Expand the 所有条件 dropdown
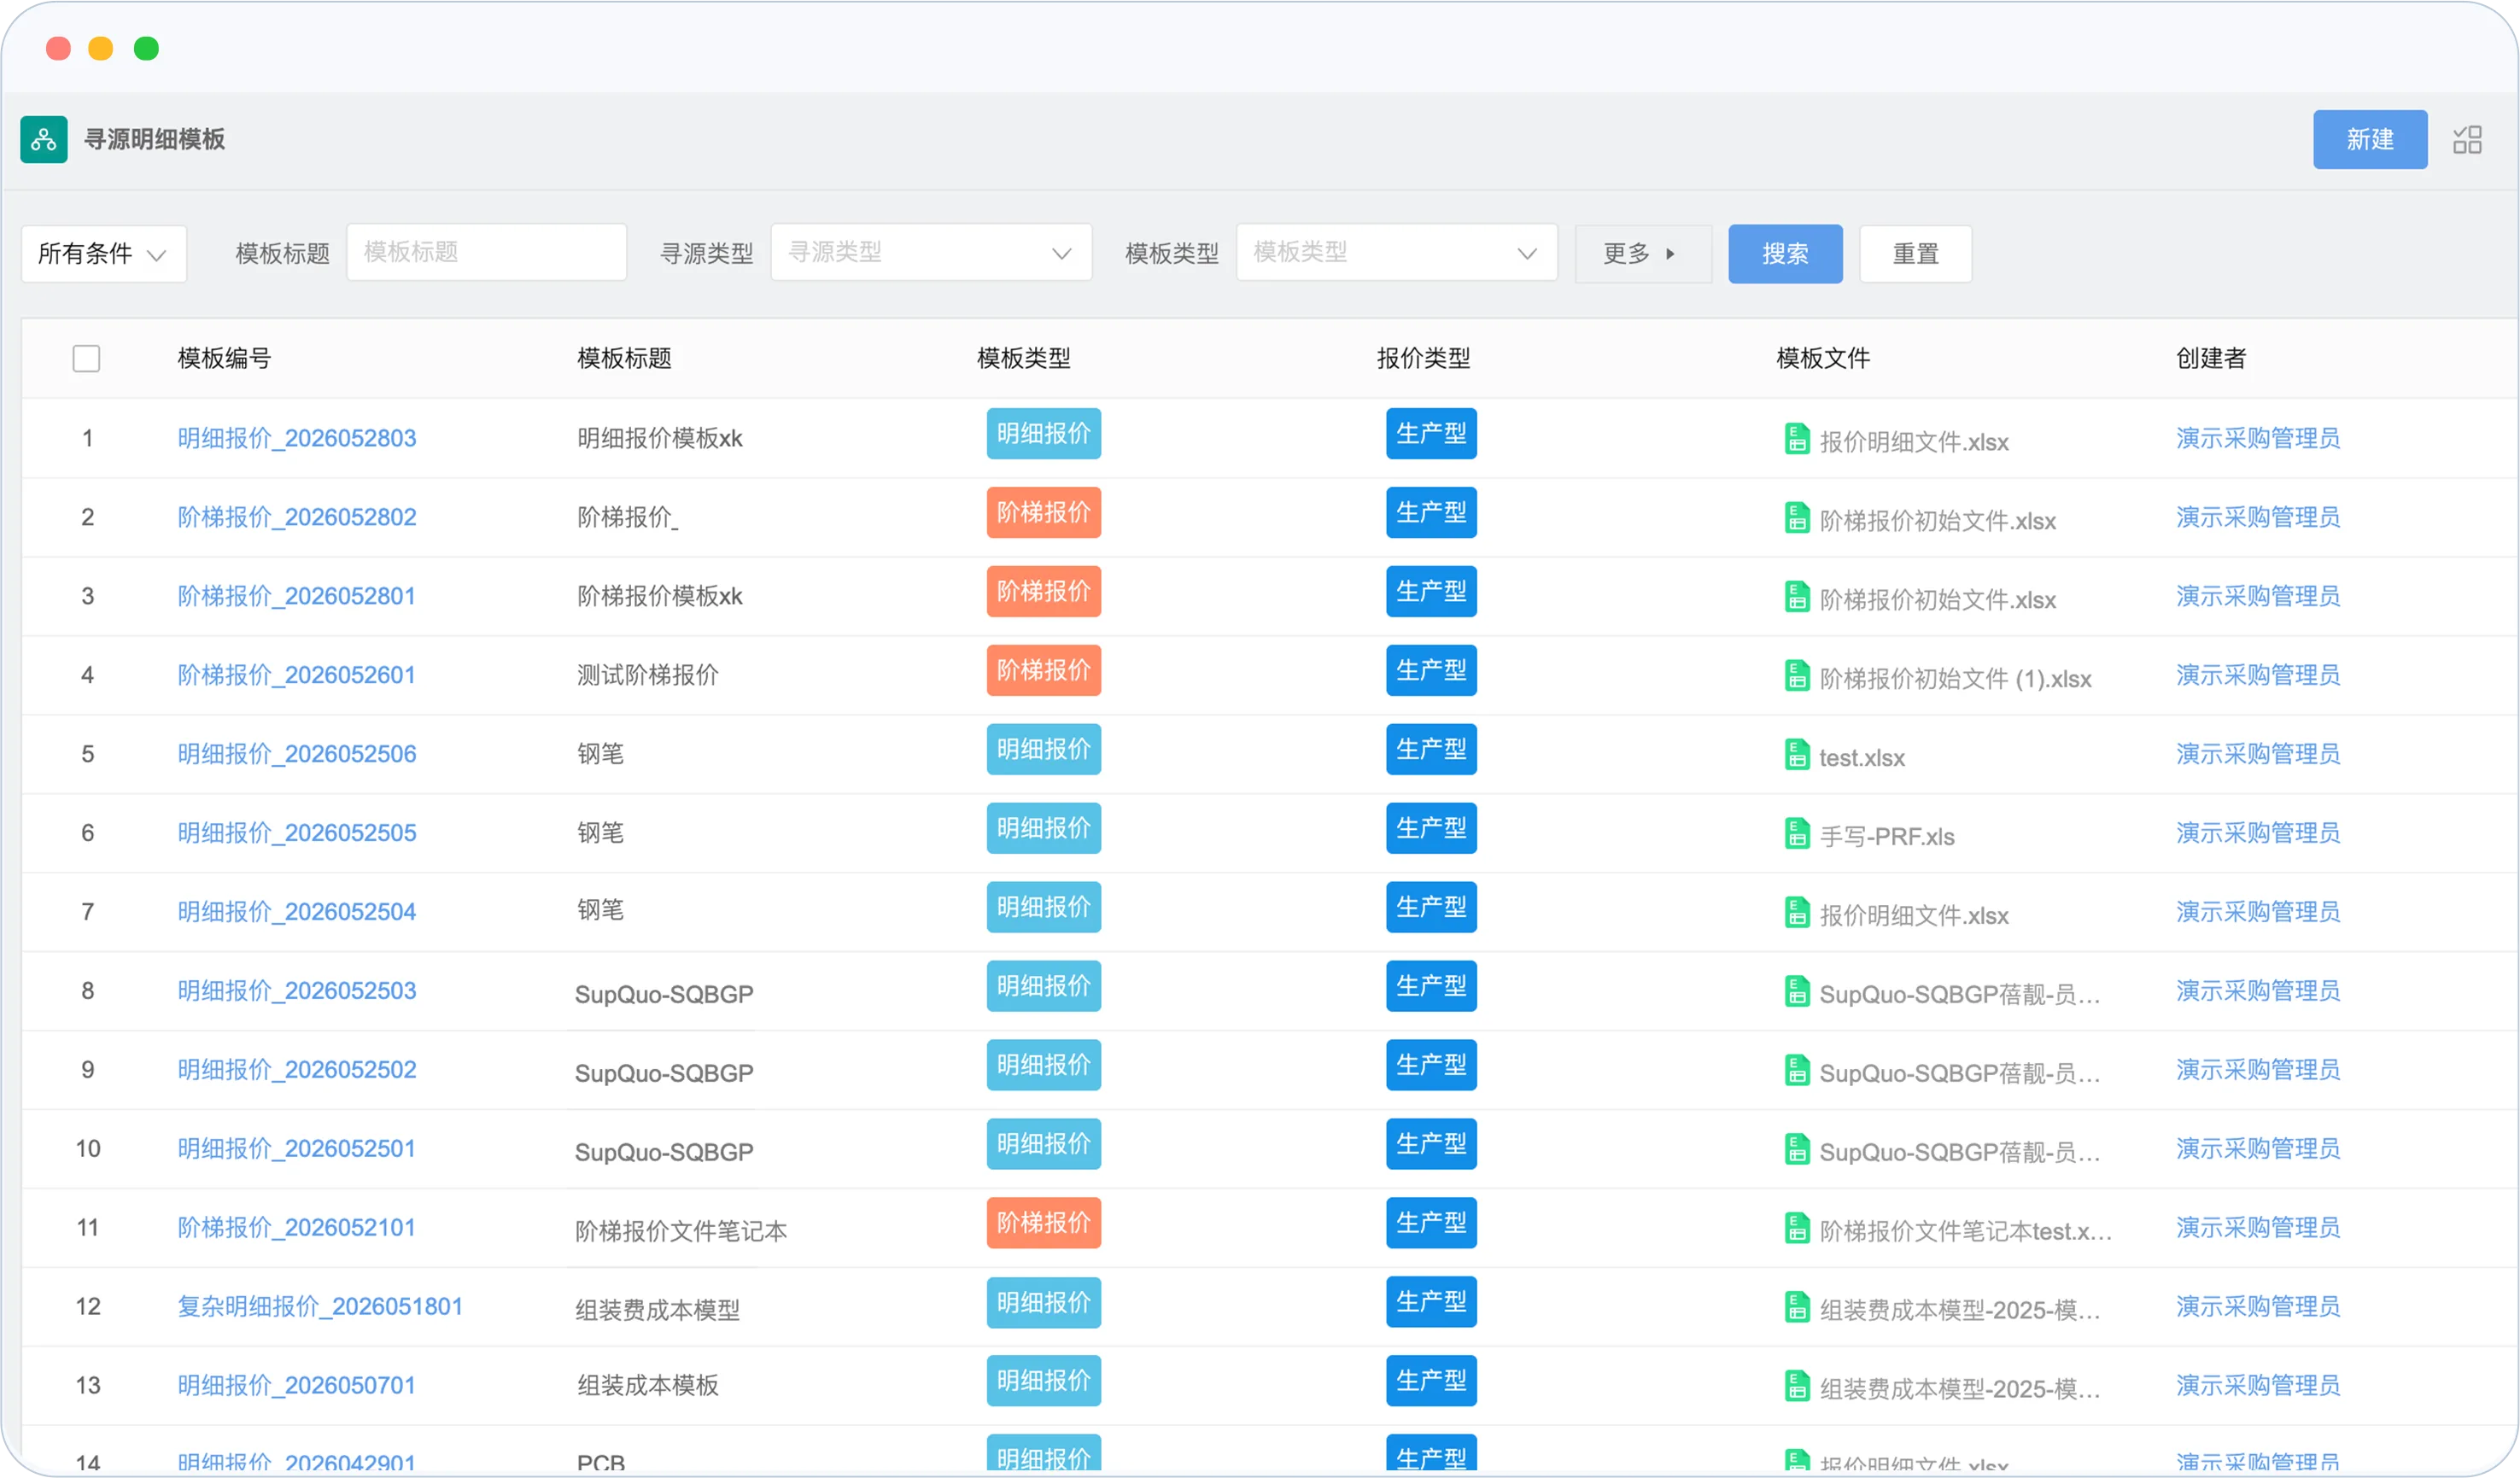This screenshot has width=2520, height=1478. (103, 254)
